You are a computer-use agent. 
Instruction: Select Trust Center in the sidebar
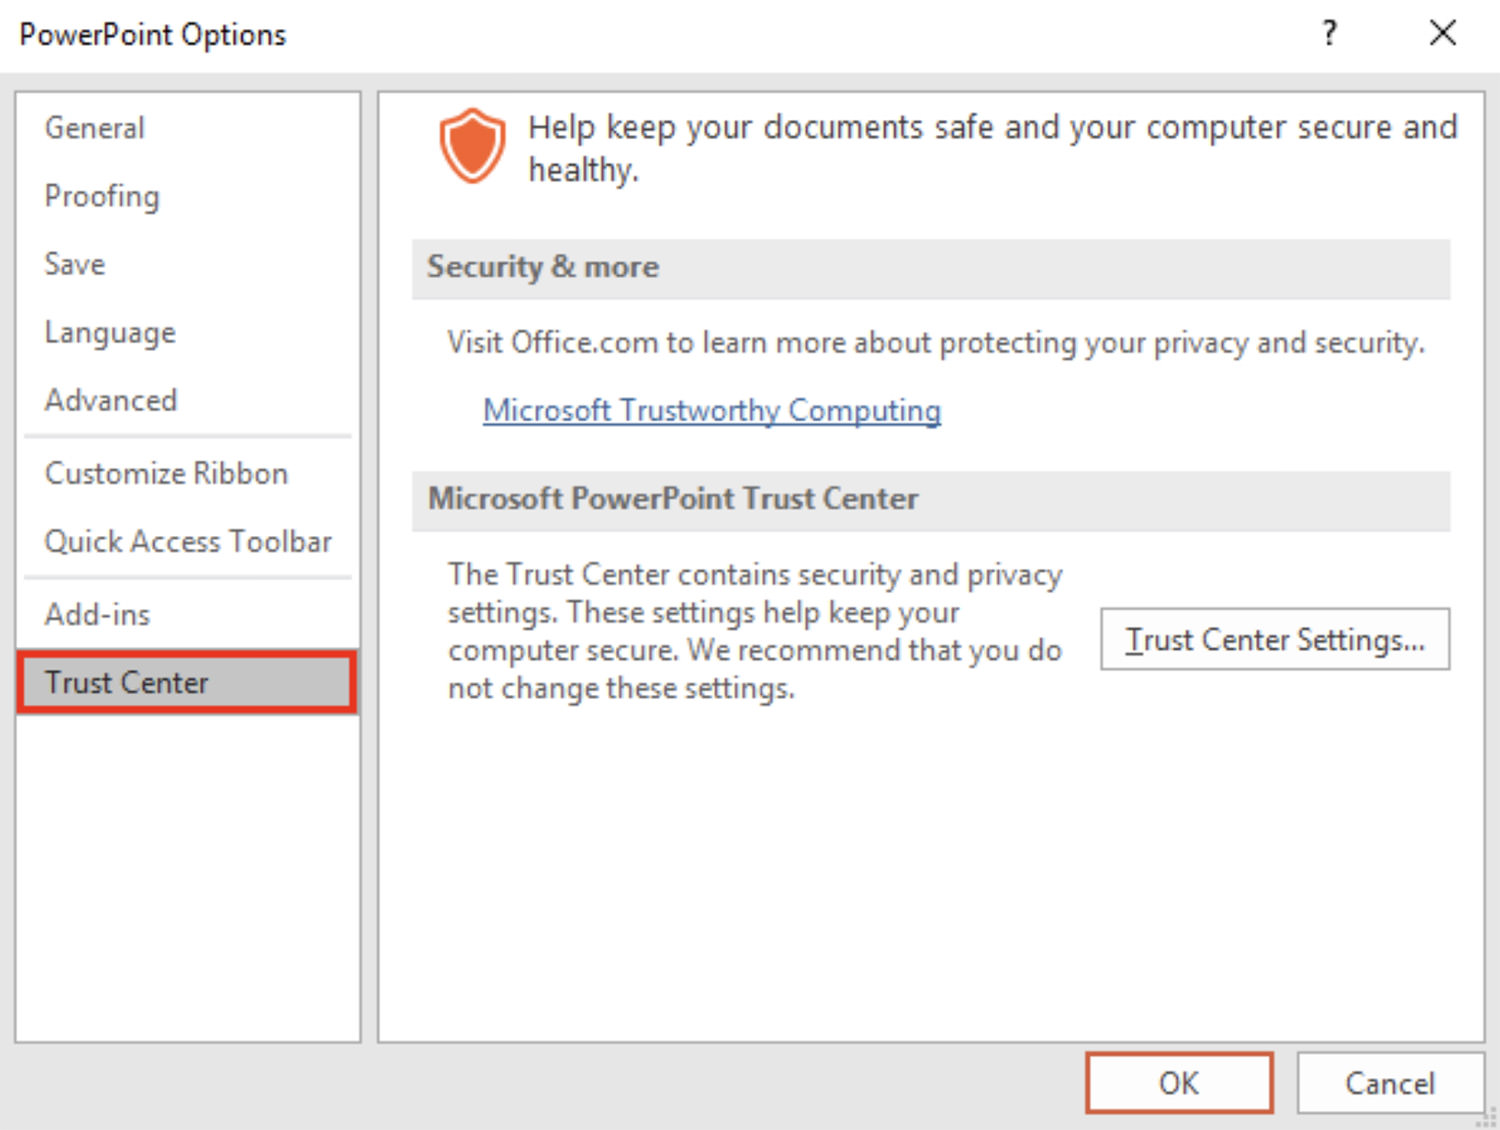187,682
